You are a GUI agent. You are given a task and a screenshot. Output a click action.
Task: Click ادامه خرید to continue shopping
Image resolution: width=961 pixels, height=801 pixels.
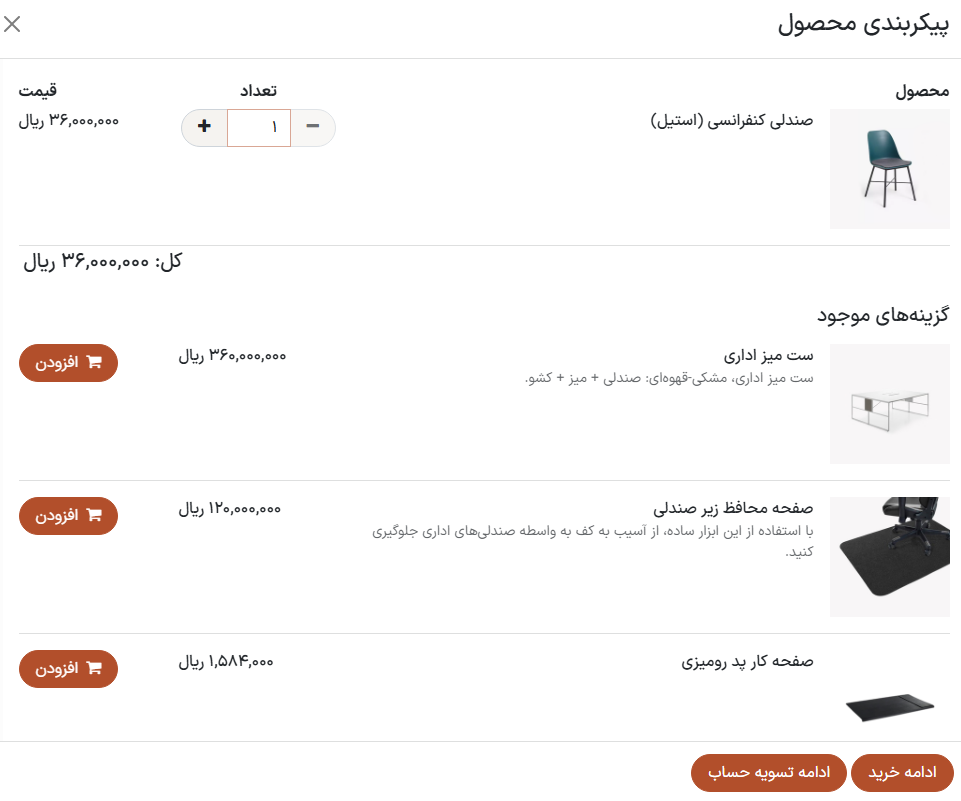(x=899, y=772)
